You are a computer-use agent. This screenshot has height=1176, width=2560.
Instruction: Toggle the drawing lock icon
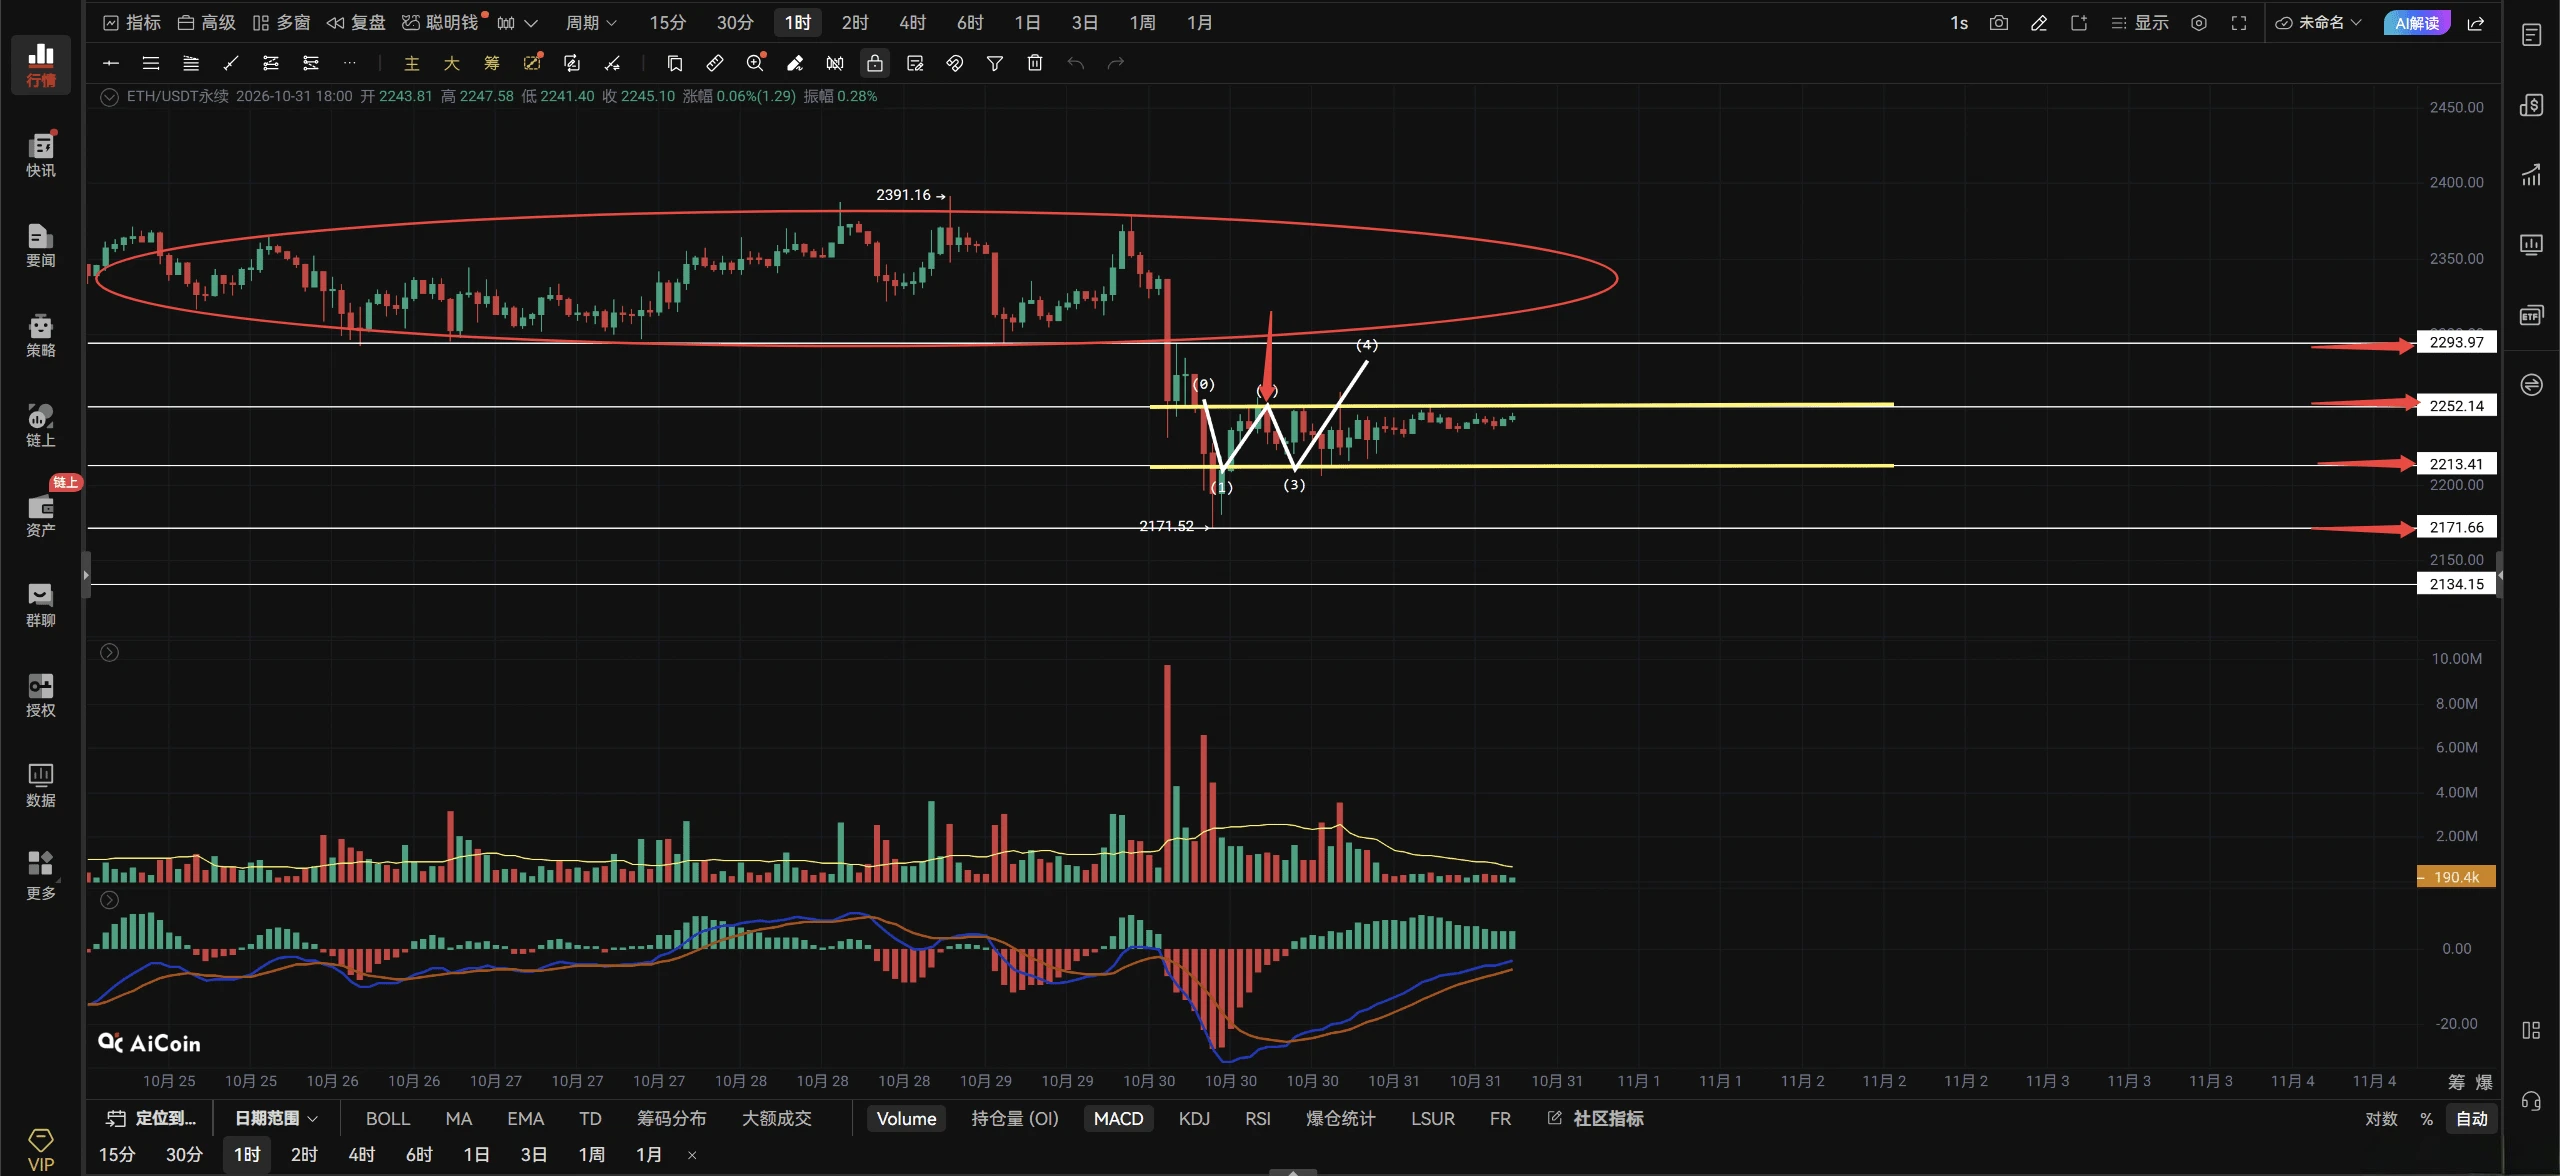(875, 63)
